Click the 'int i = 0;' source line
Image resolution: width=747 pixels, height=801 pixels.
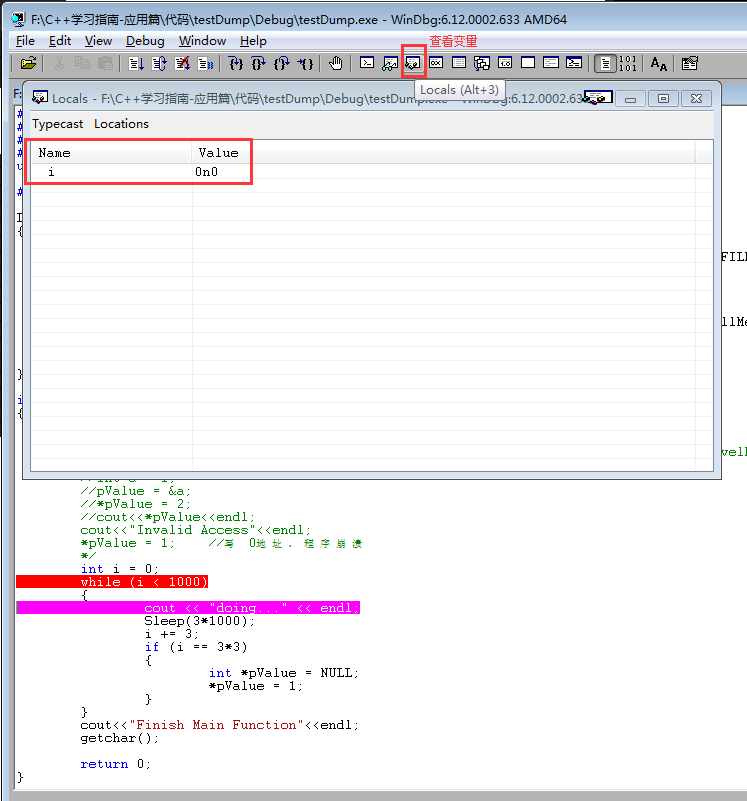(x=120, y=569)
